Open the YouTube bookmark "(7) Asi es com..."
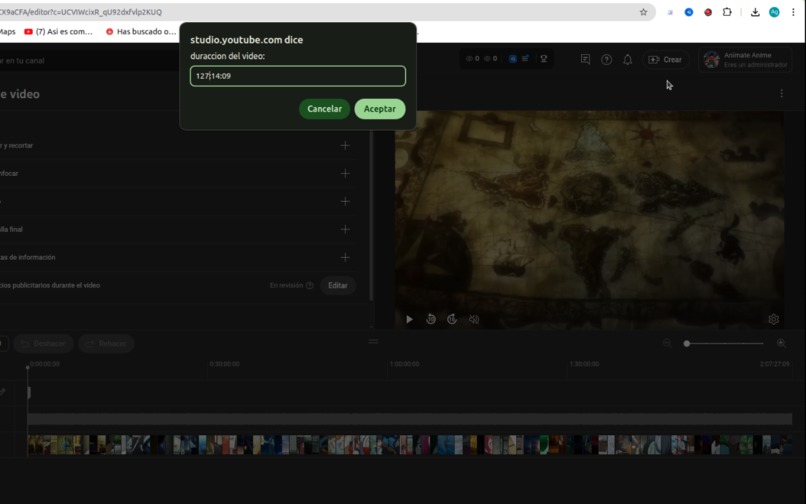This screenshot has height=504, width=806. pos(59,31)
